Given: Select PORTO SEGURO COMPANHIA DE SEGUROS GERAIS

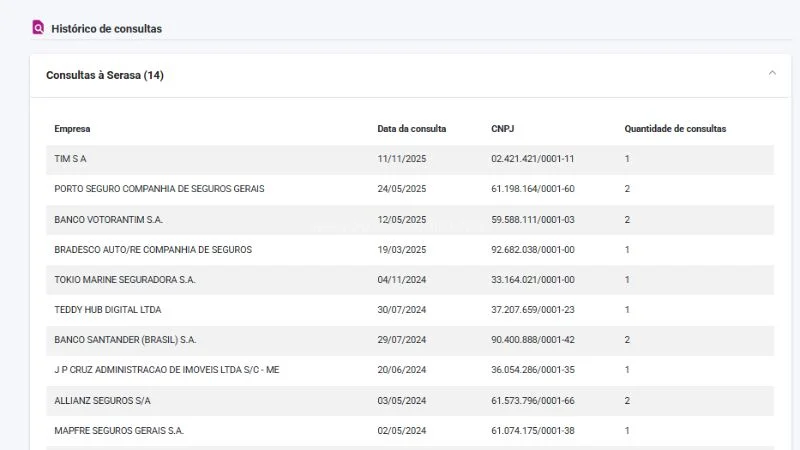Looking at the screenshot, I should pos(159,189).
